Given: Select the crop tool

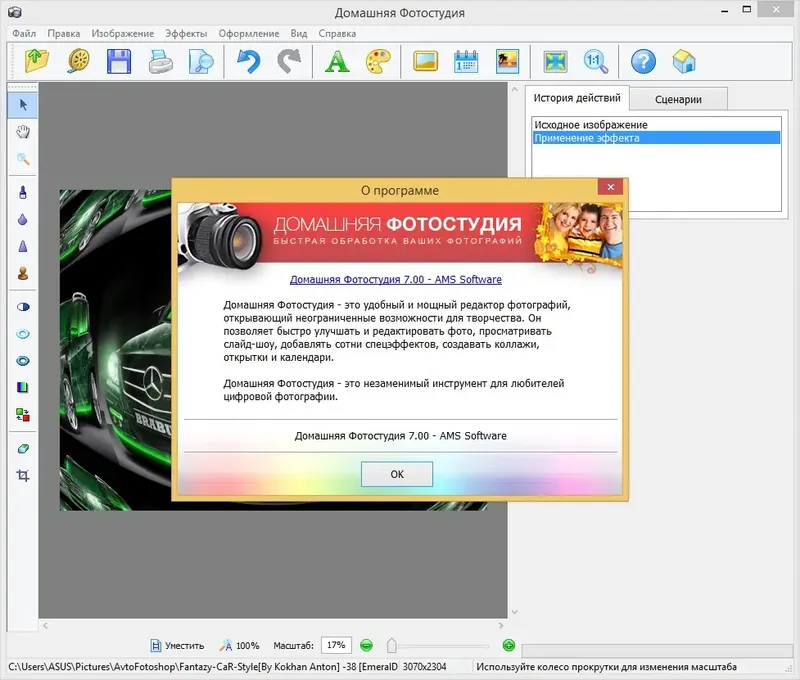Looking at the screenshot, I should tap(23, 475).
